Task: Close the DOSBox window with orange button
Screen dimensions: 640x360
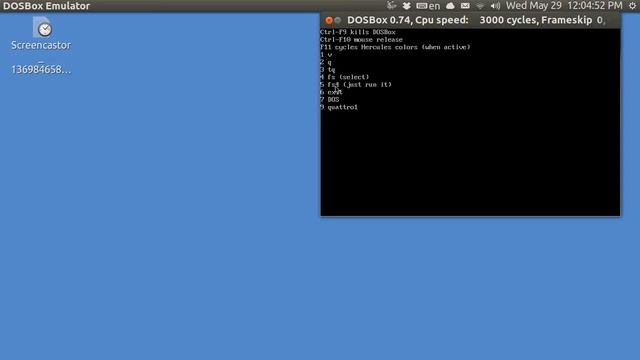Action: 329,20
